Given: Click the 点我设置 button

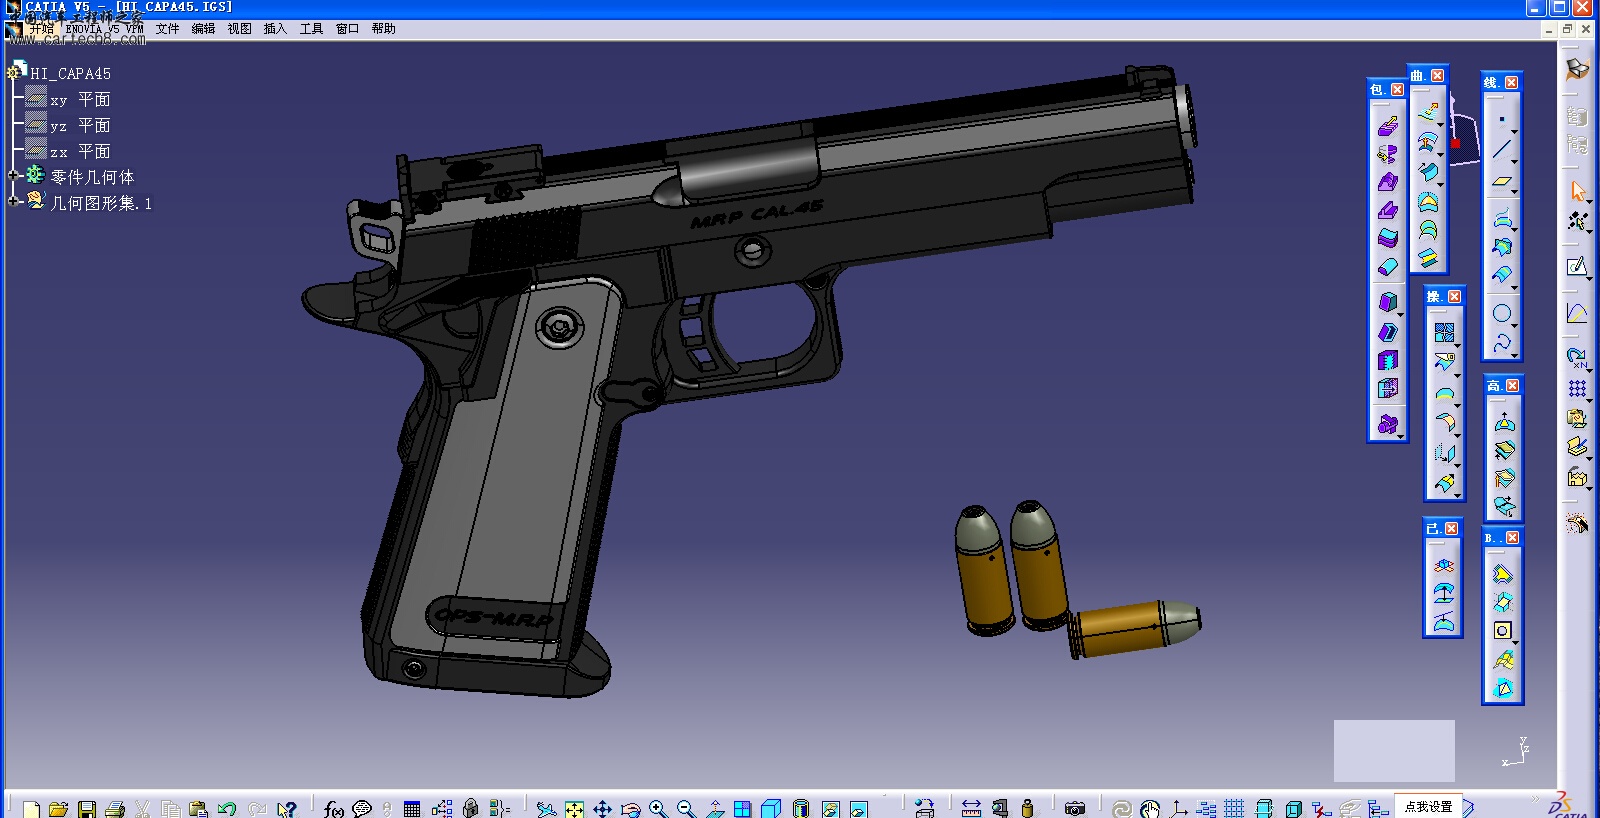Looking at the screenshot, I should click(1429, 807).
